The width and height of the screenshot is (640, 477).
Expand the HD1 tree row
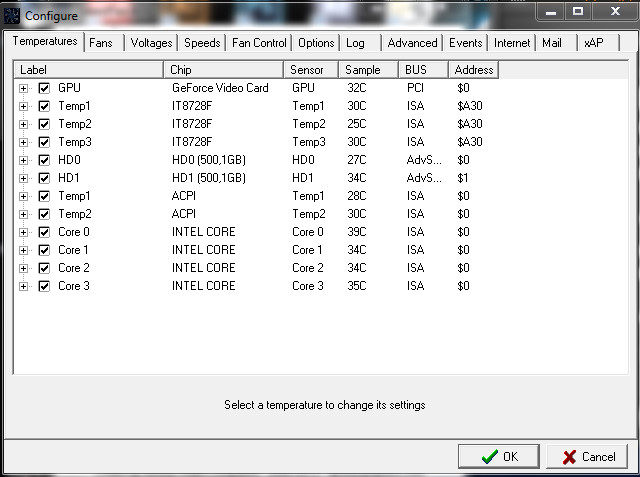23,178
